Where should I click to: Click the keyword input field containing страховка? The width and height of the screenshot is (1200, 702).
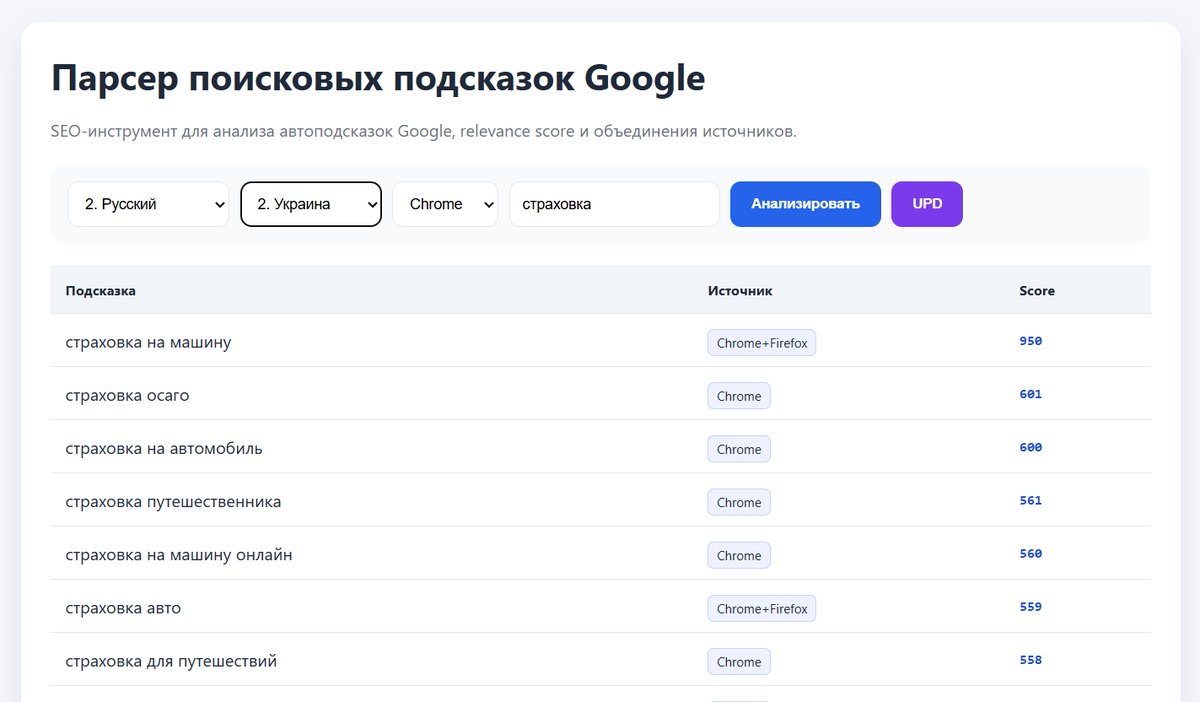tap(614, 204)
